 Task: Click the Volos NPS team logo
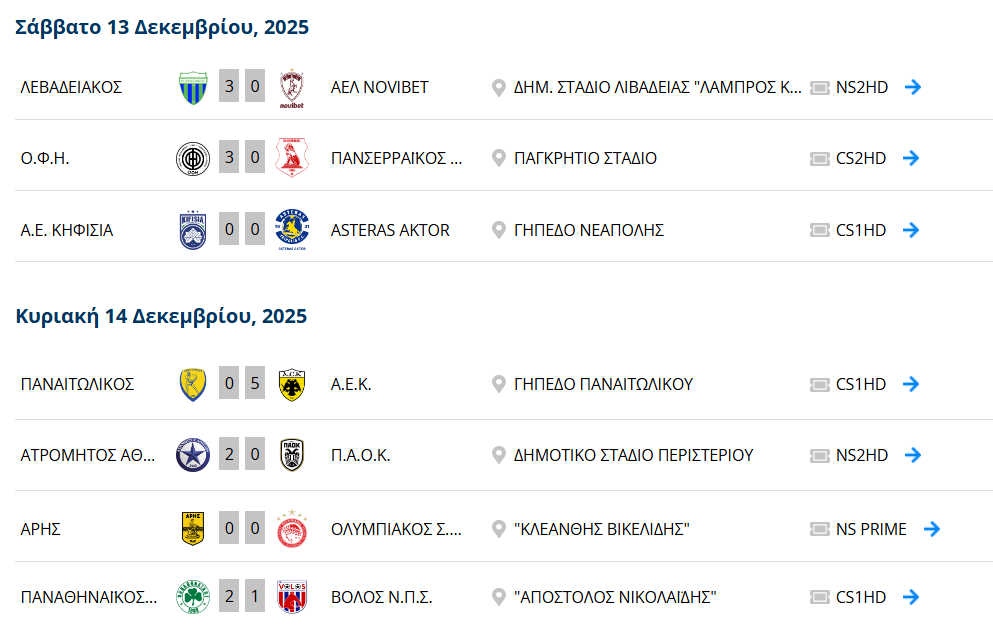pyautogui.click(x=291, y=597)
